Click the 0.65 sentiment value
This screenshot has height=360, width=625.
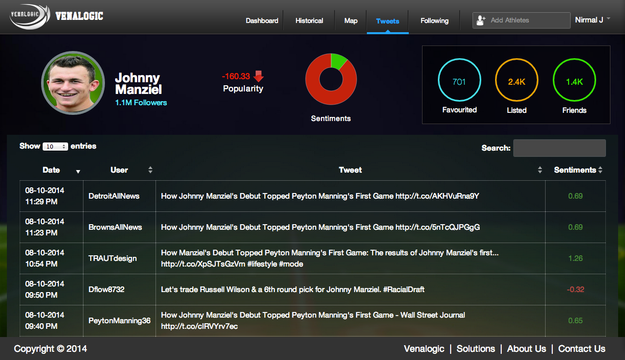coord(575,321)
